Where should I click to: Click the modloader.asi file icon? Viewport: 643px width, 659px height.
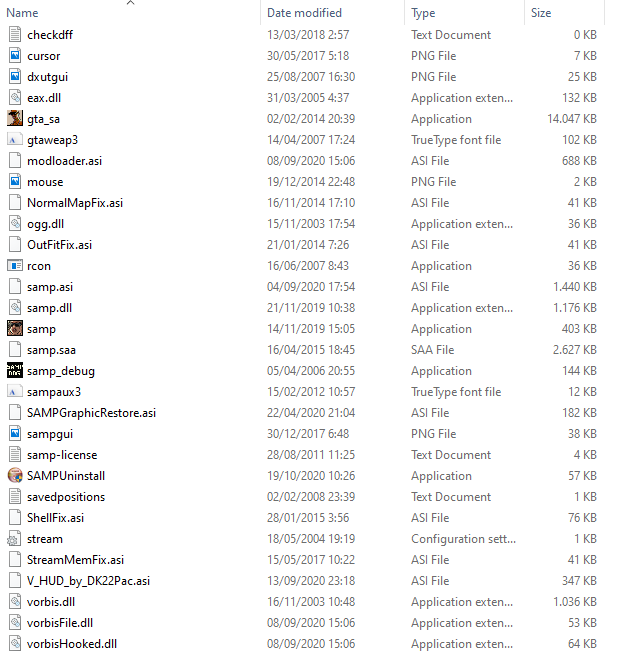15,161
